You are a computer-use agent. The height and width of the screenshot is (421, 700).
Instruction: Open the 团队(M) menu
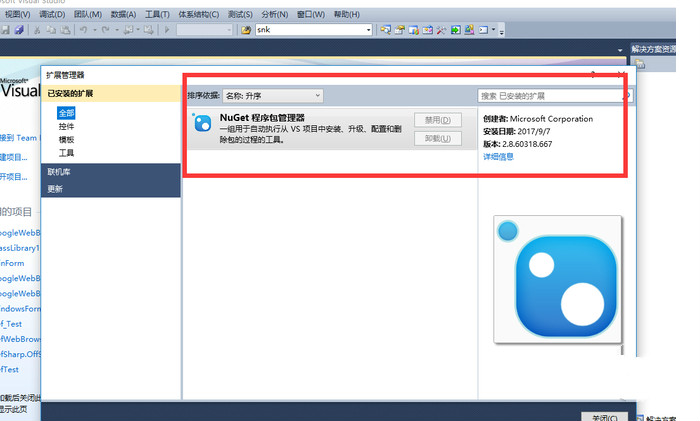(88, 14)
